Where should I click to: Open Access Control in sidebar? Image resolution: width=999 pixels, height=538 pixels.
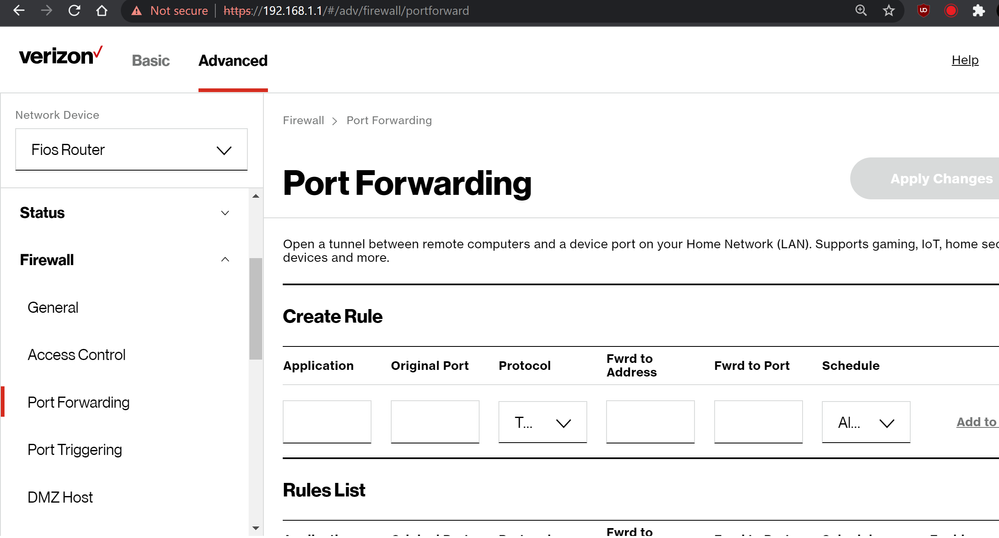(x=77, y=355)
